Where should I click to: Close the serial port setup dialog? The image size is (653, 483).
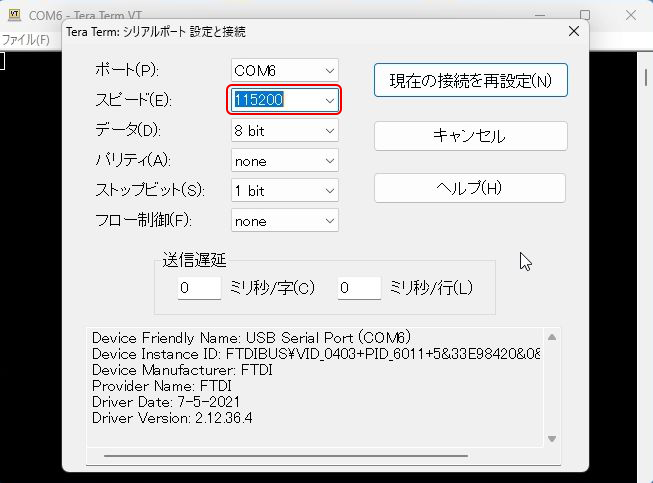[573, 31]
